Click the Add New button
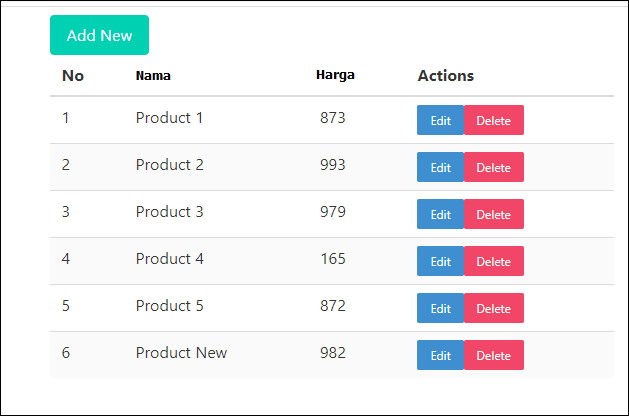 click(99, 35)
